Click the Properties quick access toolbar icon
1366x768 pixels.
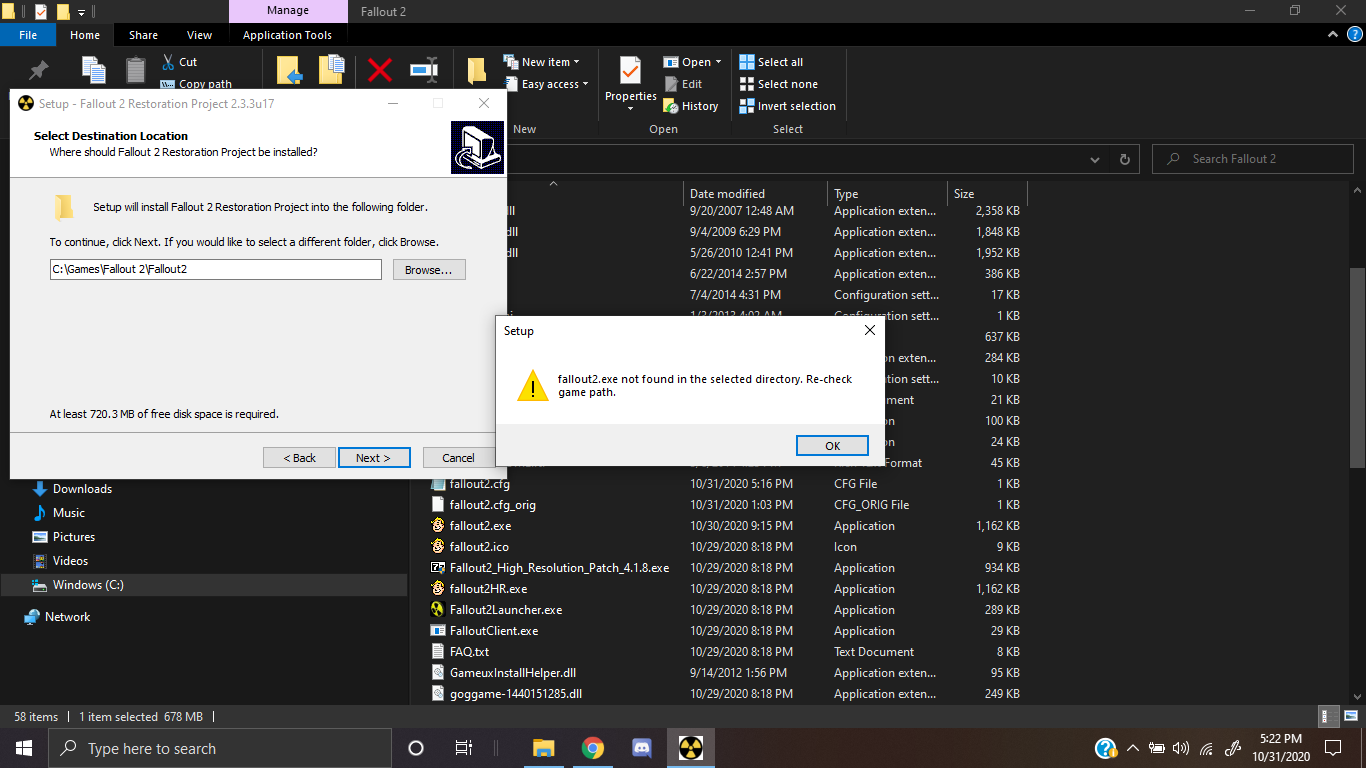pos(40,12)
